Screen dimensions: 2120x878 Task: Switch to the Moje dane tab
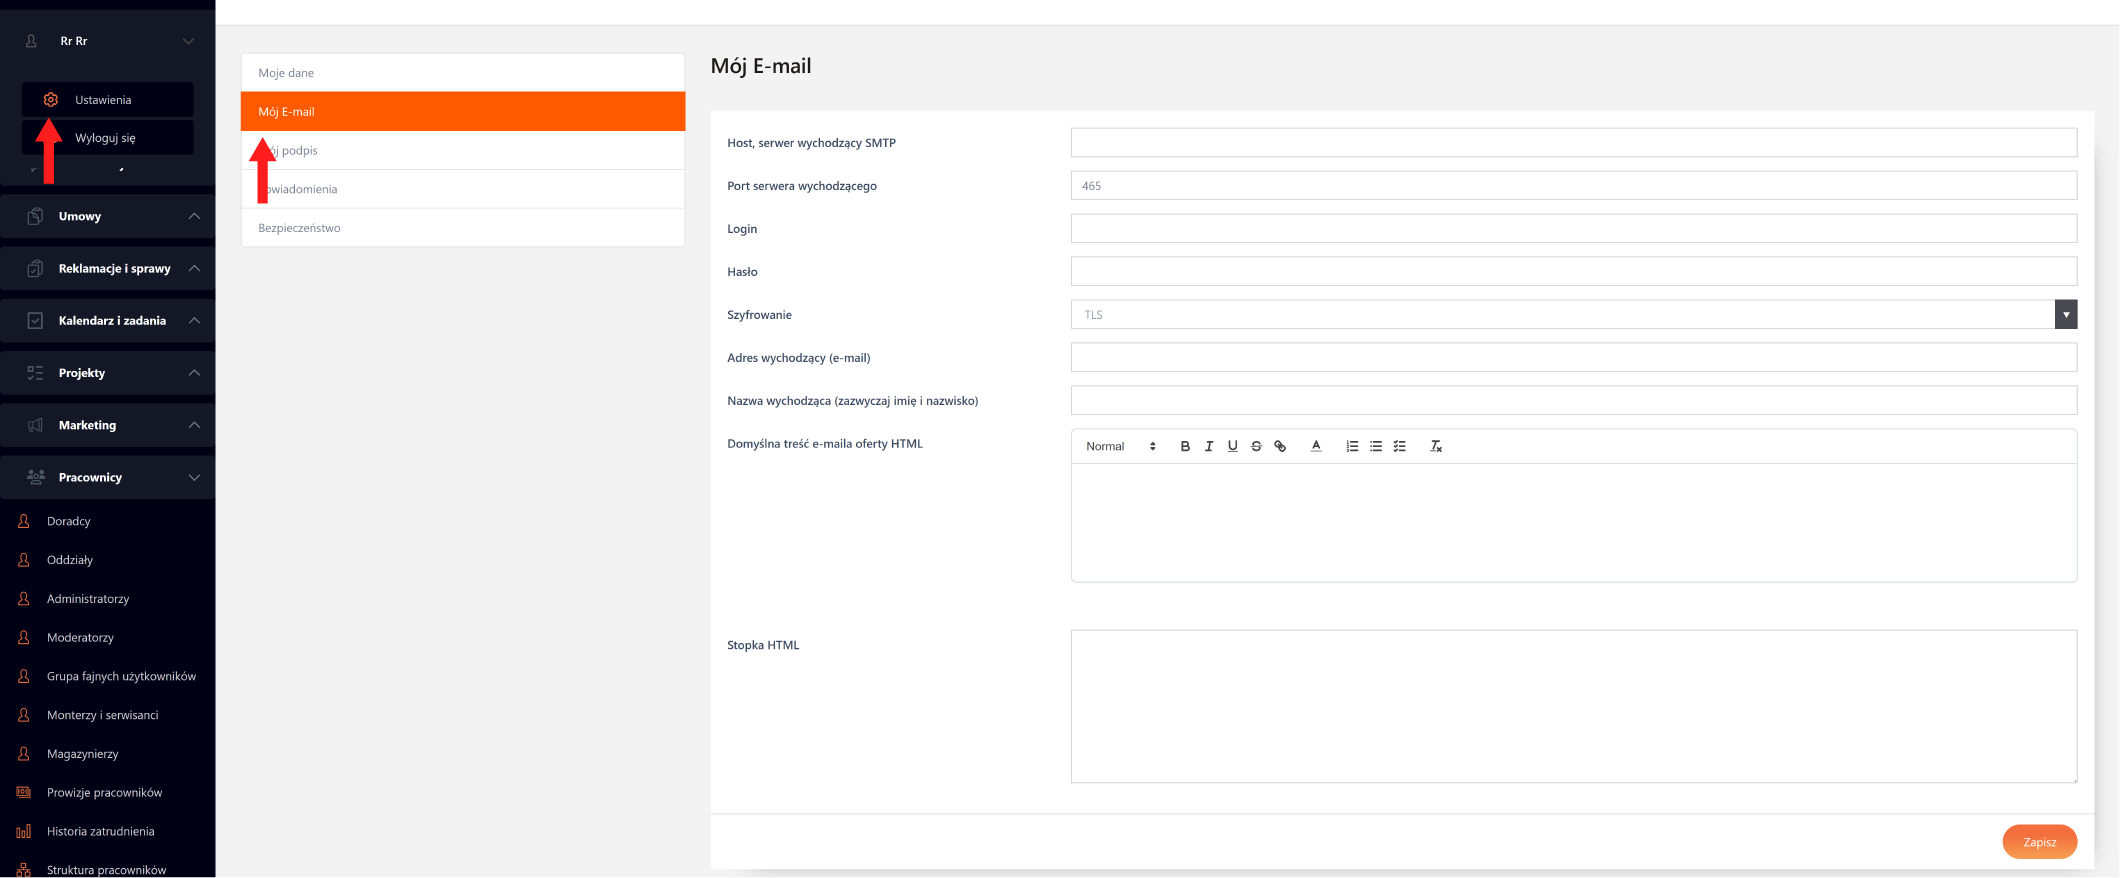462,73
